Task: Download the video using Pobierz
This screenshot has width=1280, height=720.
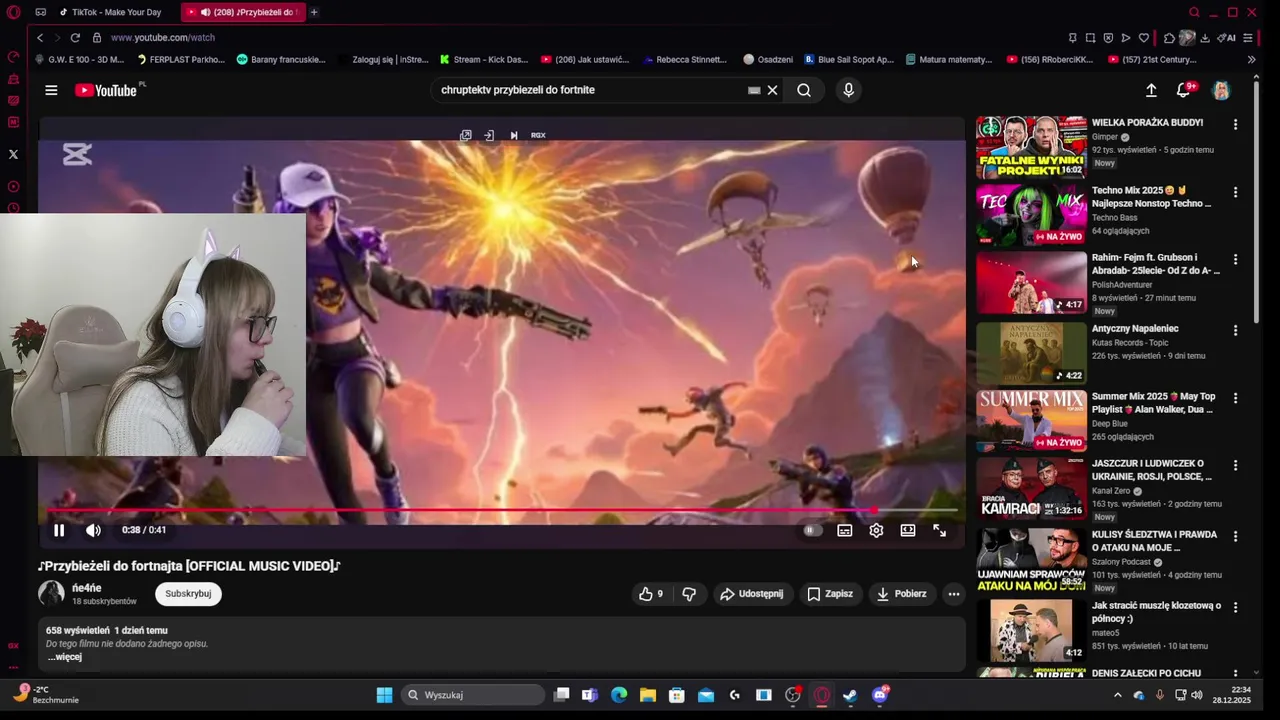Action: coord(902,594)
